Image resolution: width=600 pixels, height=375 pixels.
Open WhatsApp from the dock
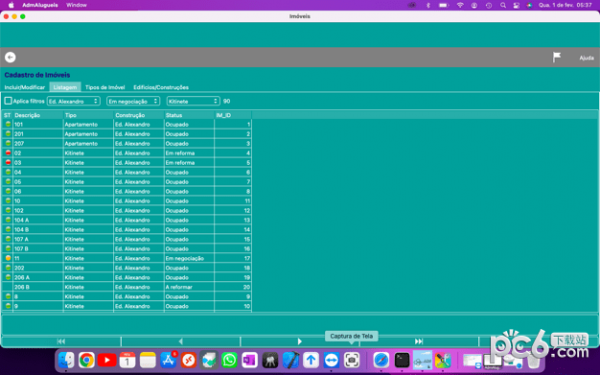229,360
